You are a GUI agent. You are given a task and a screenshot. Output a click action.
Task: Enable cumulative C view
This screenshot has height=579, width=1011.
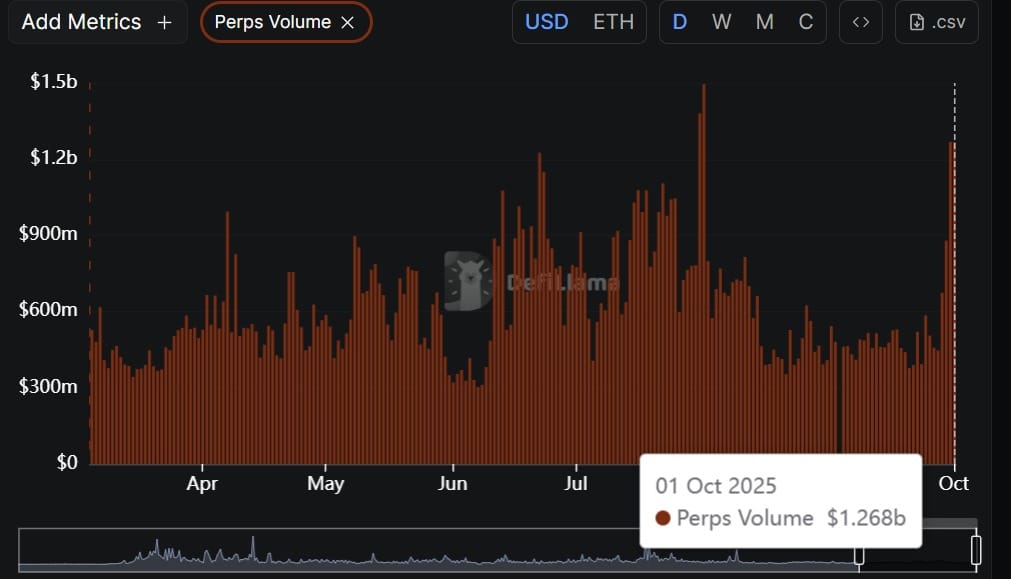point(806,22)
